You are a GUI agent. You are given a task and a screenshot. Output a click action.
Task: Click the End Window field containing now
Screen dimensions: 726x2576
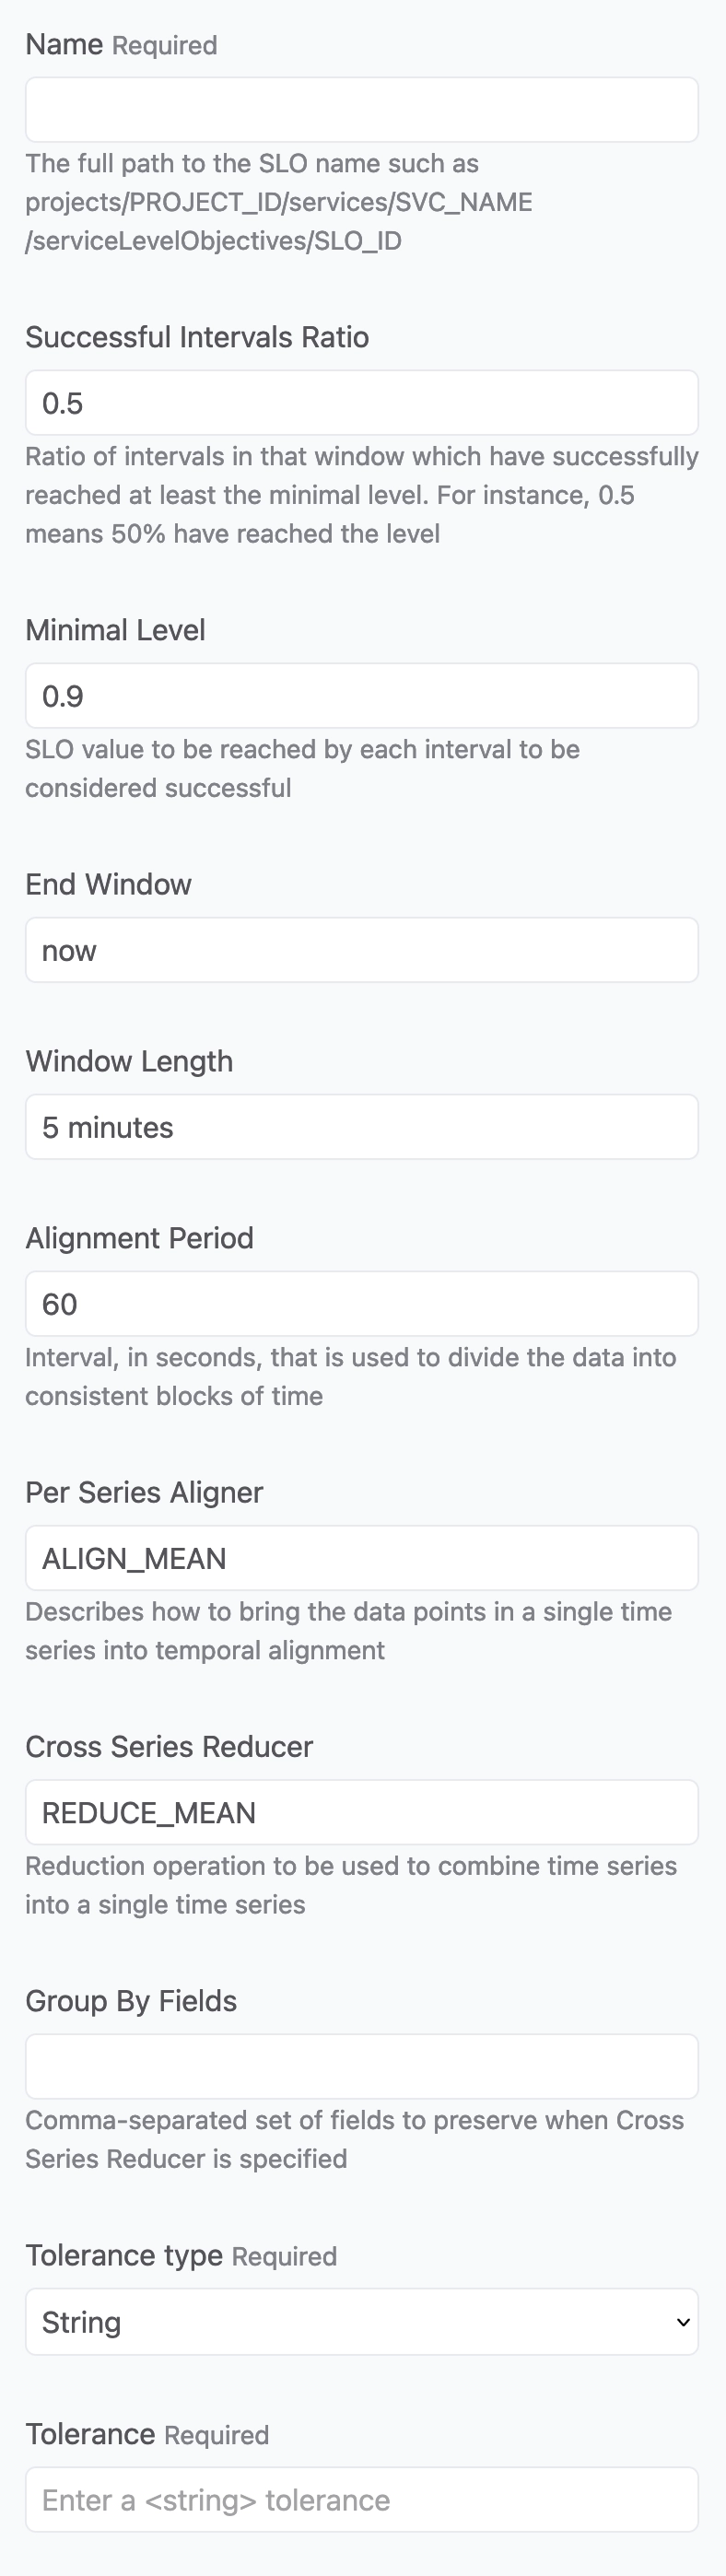[362, 950]
